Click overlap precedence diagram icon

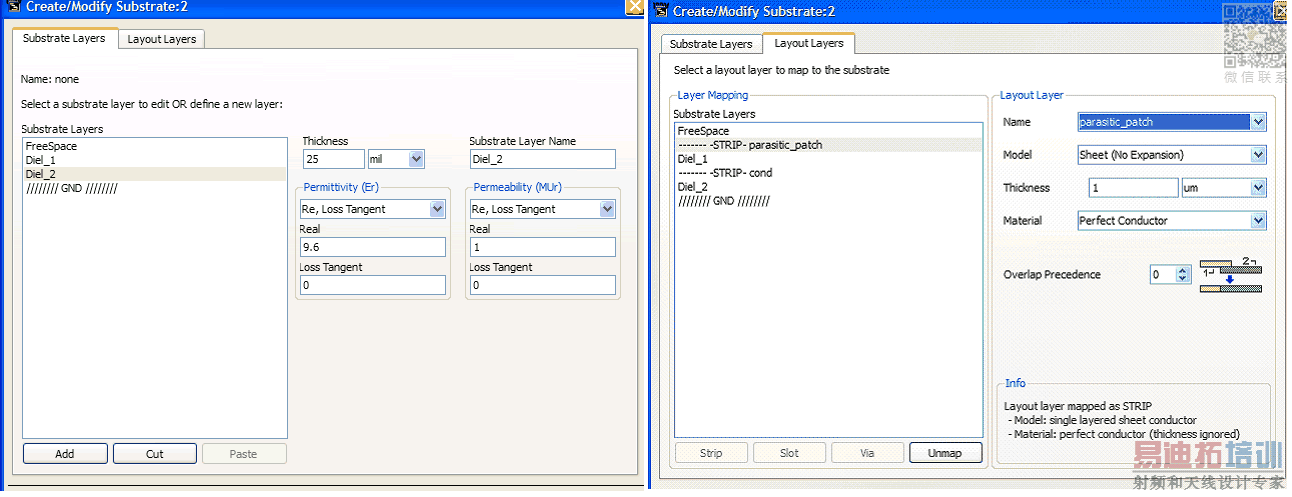coord(1231,275)
